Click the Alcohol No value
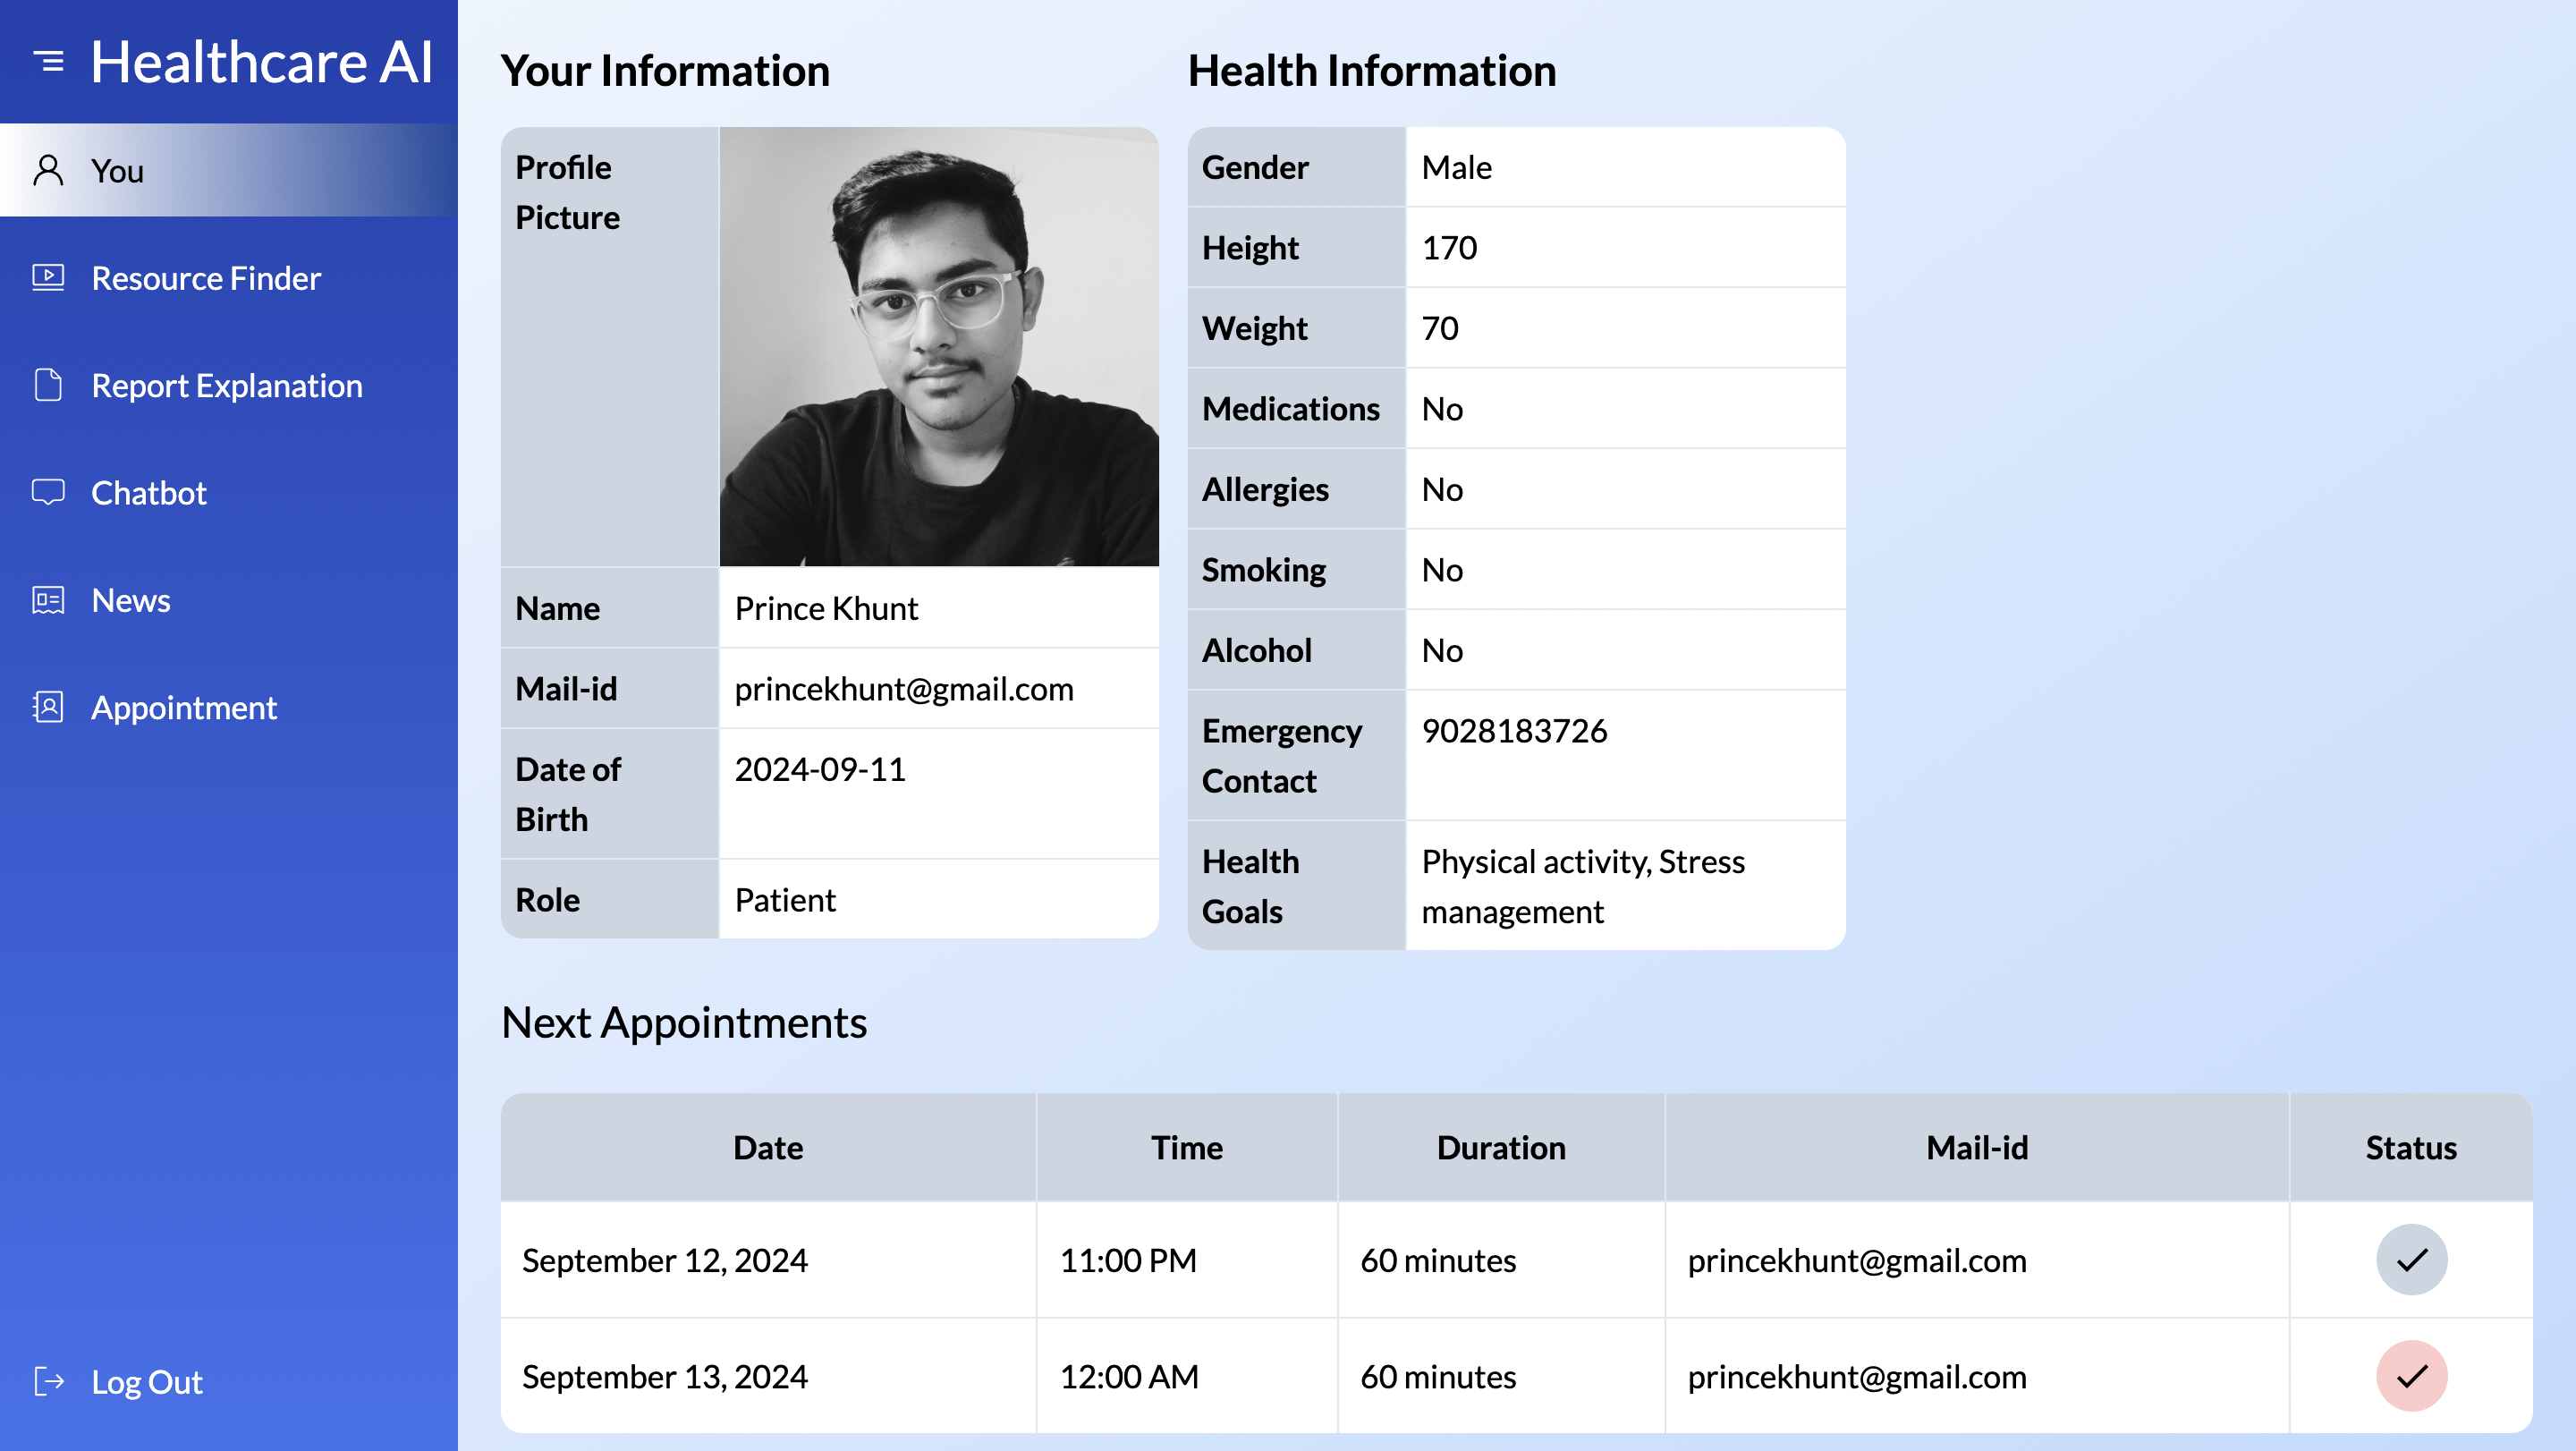The image size is (2576, 1451). coord(1442,650)
